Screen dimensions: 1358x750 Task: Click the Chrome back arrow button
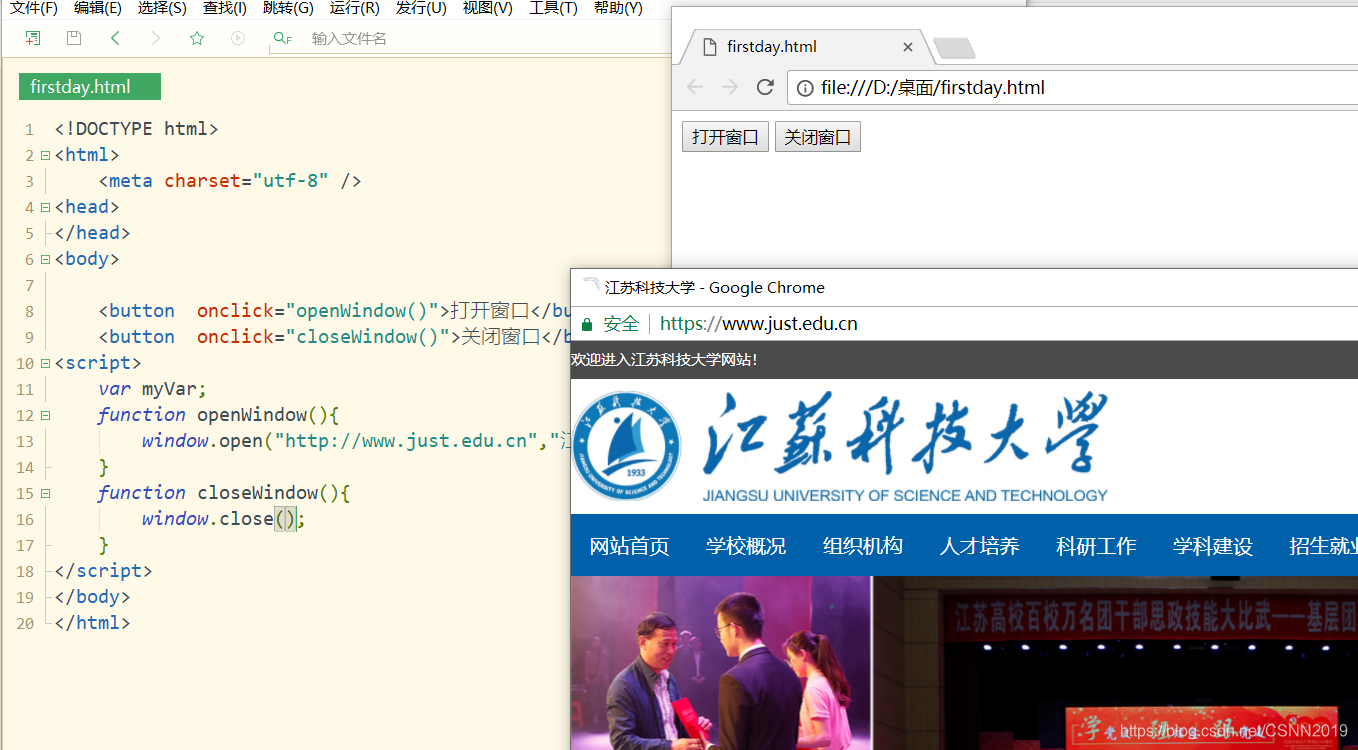click(695, 87)
